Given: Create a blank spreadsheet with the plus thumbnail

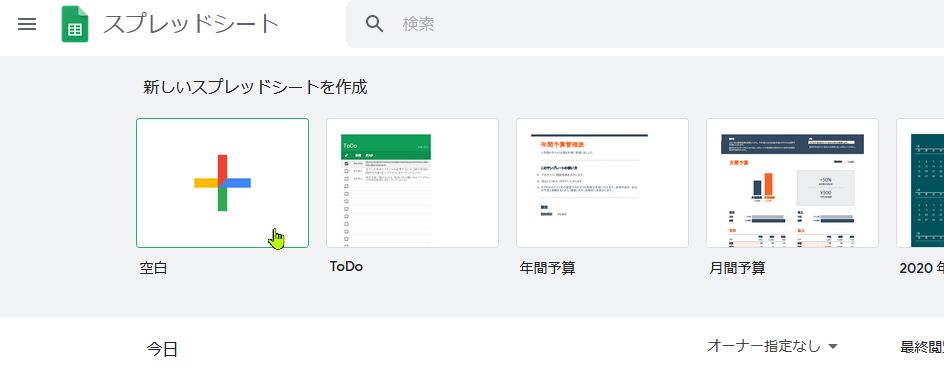Looking at the screenshot, I should 222,183.
